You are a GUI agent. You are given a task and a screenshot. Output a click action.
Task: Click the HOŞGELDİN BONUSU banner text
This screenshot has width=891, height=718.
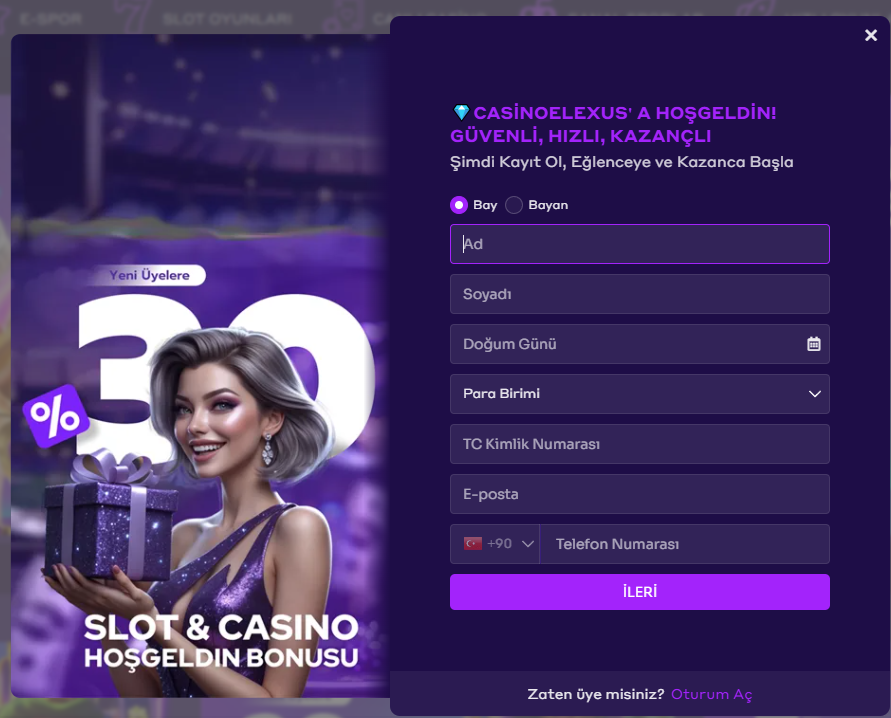[221, 658]
